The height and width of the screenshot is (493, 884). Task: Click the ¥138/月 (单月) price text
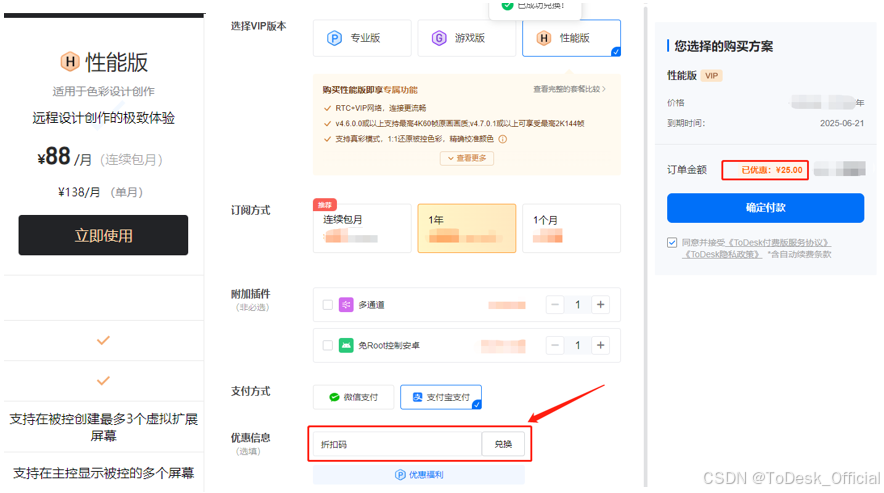[100, 192]
